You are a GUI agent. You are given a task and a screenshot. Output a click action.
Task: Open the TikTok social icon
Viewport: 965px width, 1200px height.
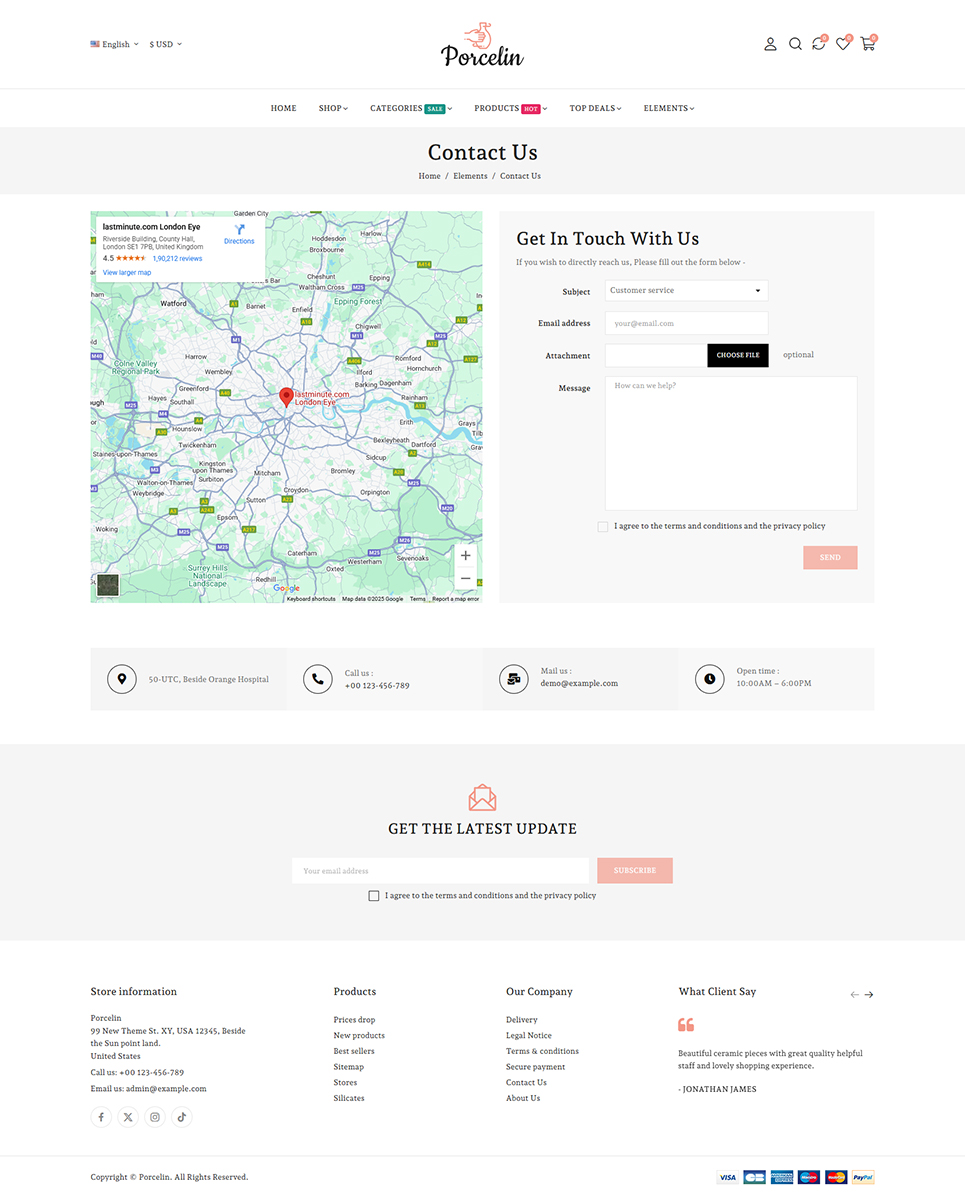click(181, 1117)
